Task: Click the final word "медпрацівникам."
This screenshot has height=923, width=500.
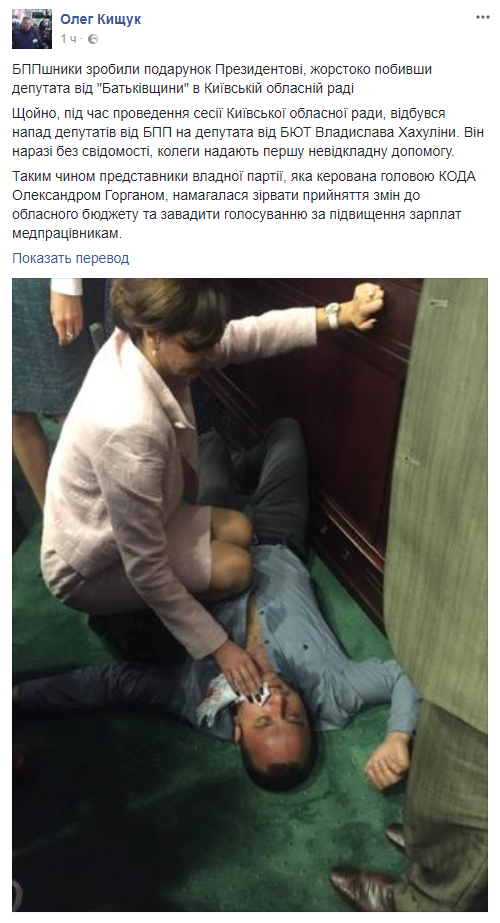Action: (67, 234)
